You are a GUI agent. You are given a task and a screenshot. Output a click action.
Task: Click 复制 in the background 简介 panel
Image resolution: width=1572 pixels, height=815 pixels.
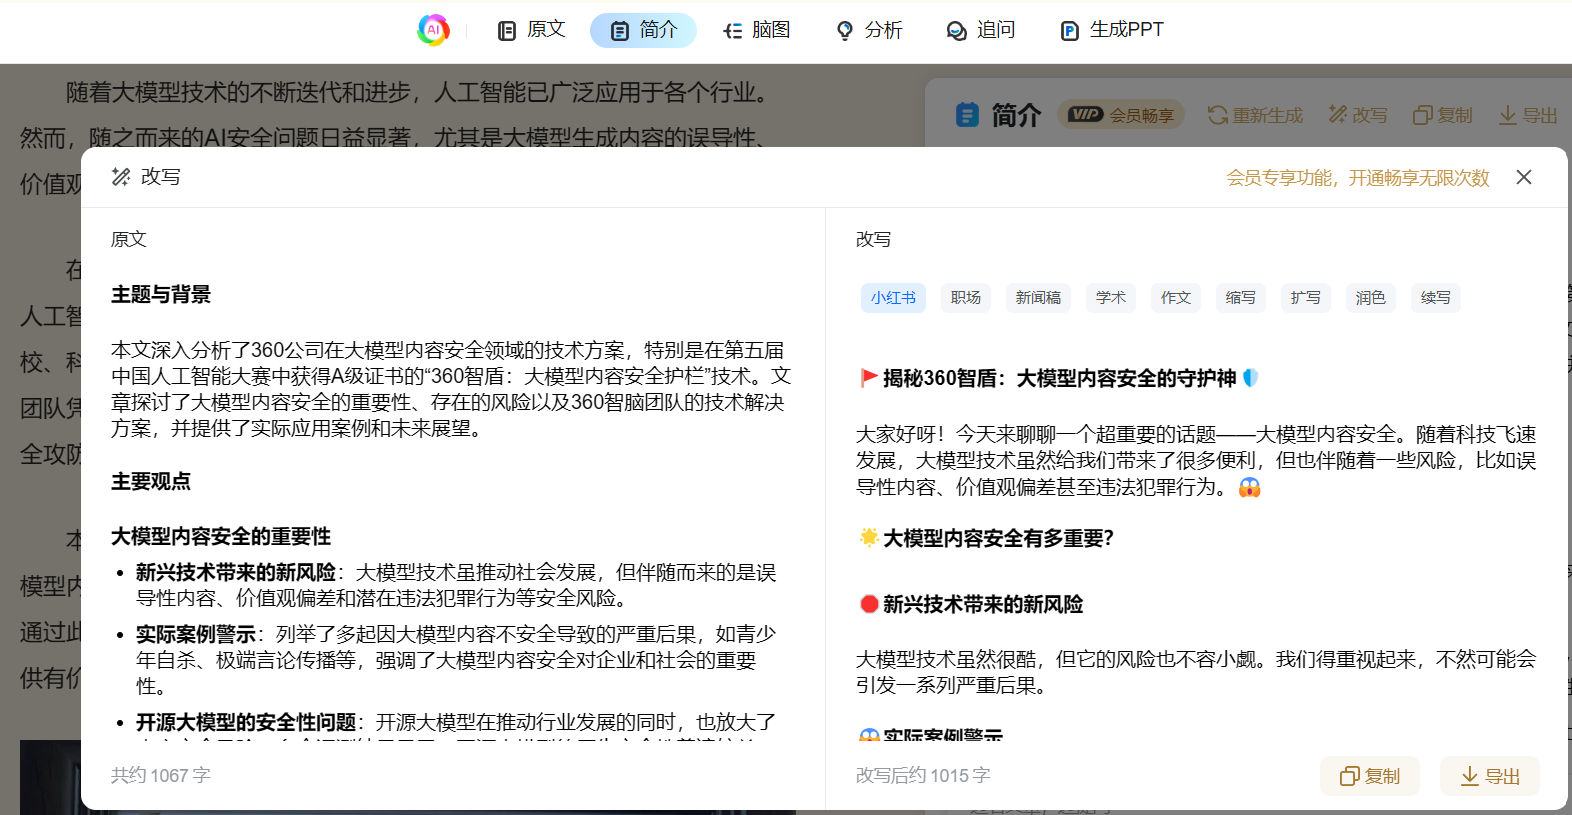click(x=1443, y=116)
